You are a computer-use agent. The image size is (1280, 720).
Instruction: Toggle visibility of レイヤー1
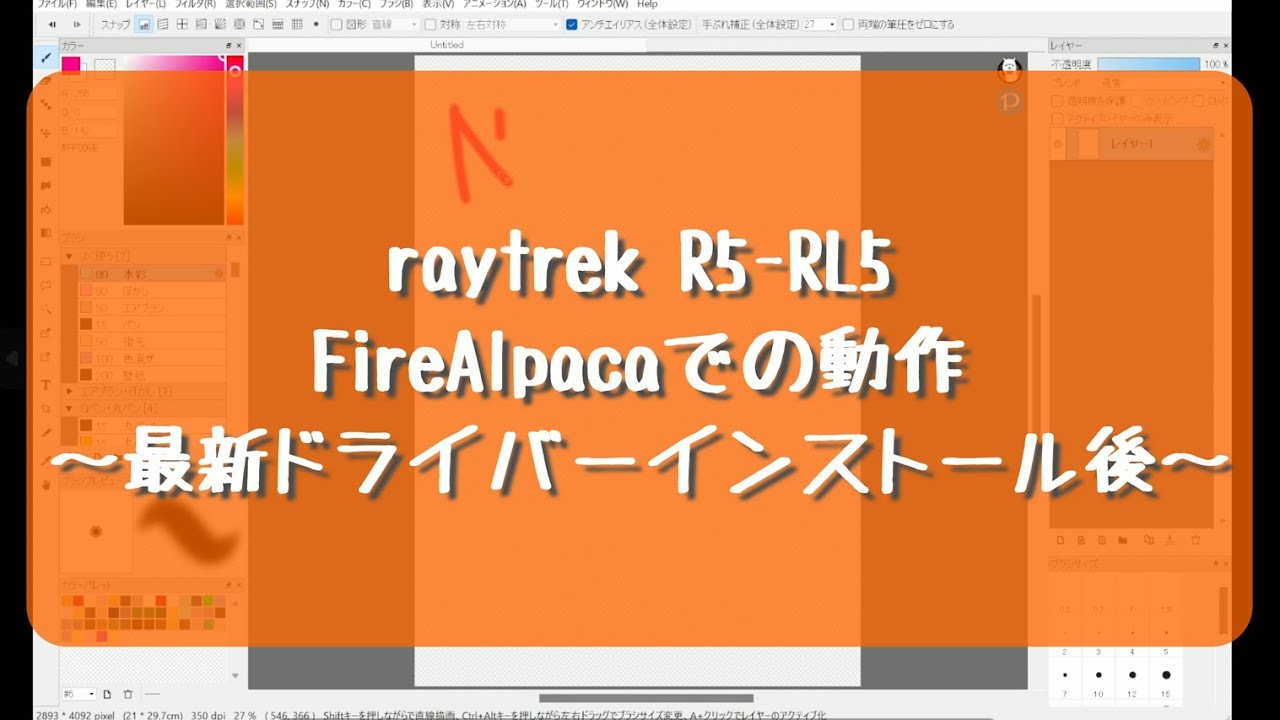1058,145
